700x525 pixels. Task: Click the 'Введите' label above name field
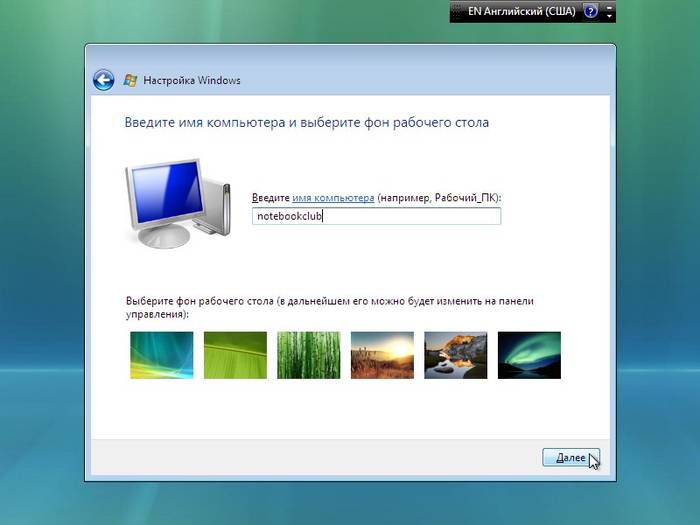pyautogui.click(x=270, y=198)
